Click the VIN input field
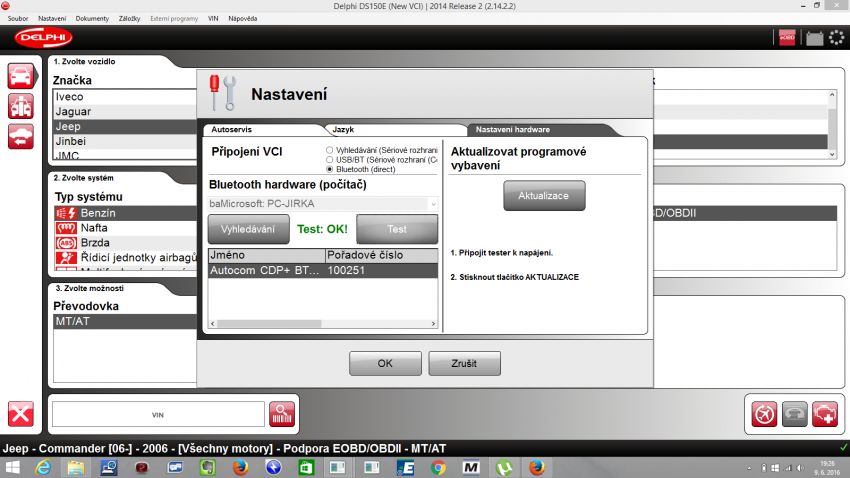850x478 pixels. pos(158,415)
